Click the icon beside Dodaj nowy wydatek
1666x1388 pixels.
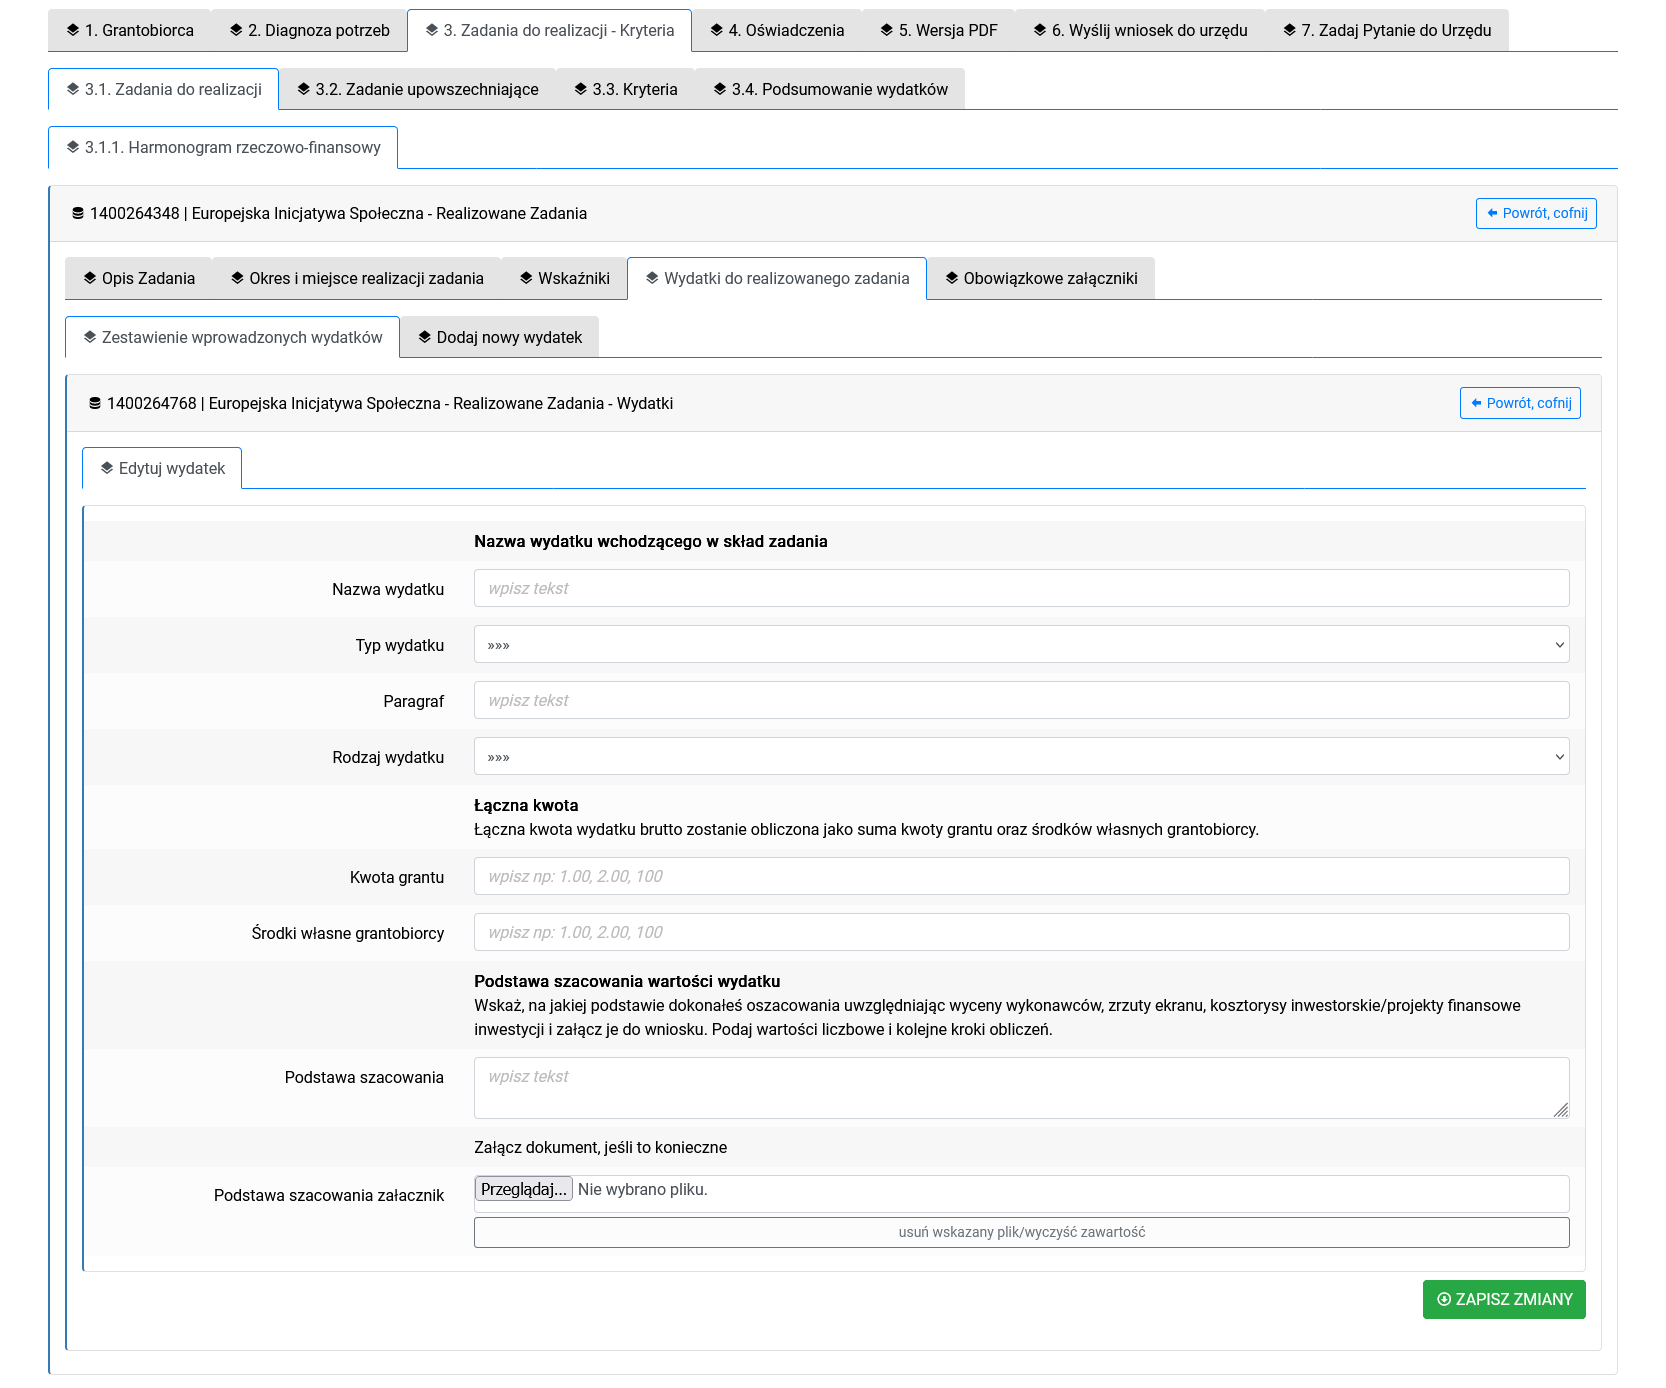click(425, 337)
